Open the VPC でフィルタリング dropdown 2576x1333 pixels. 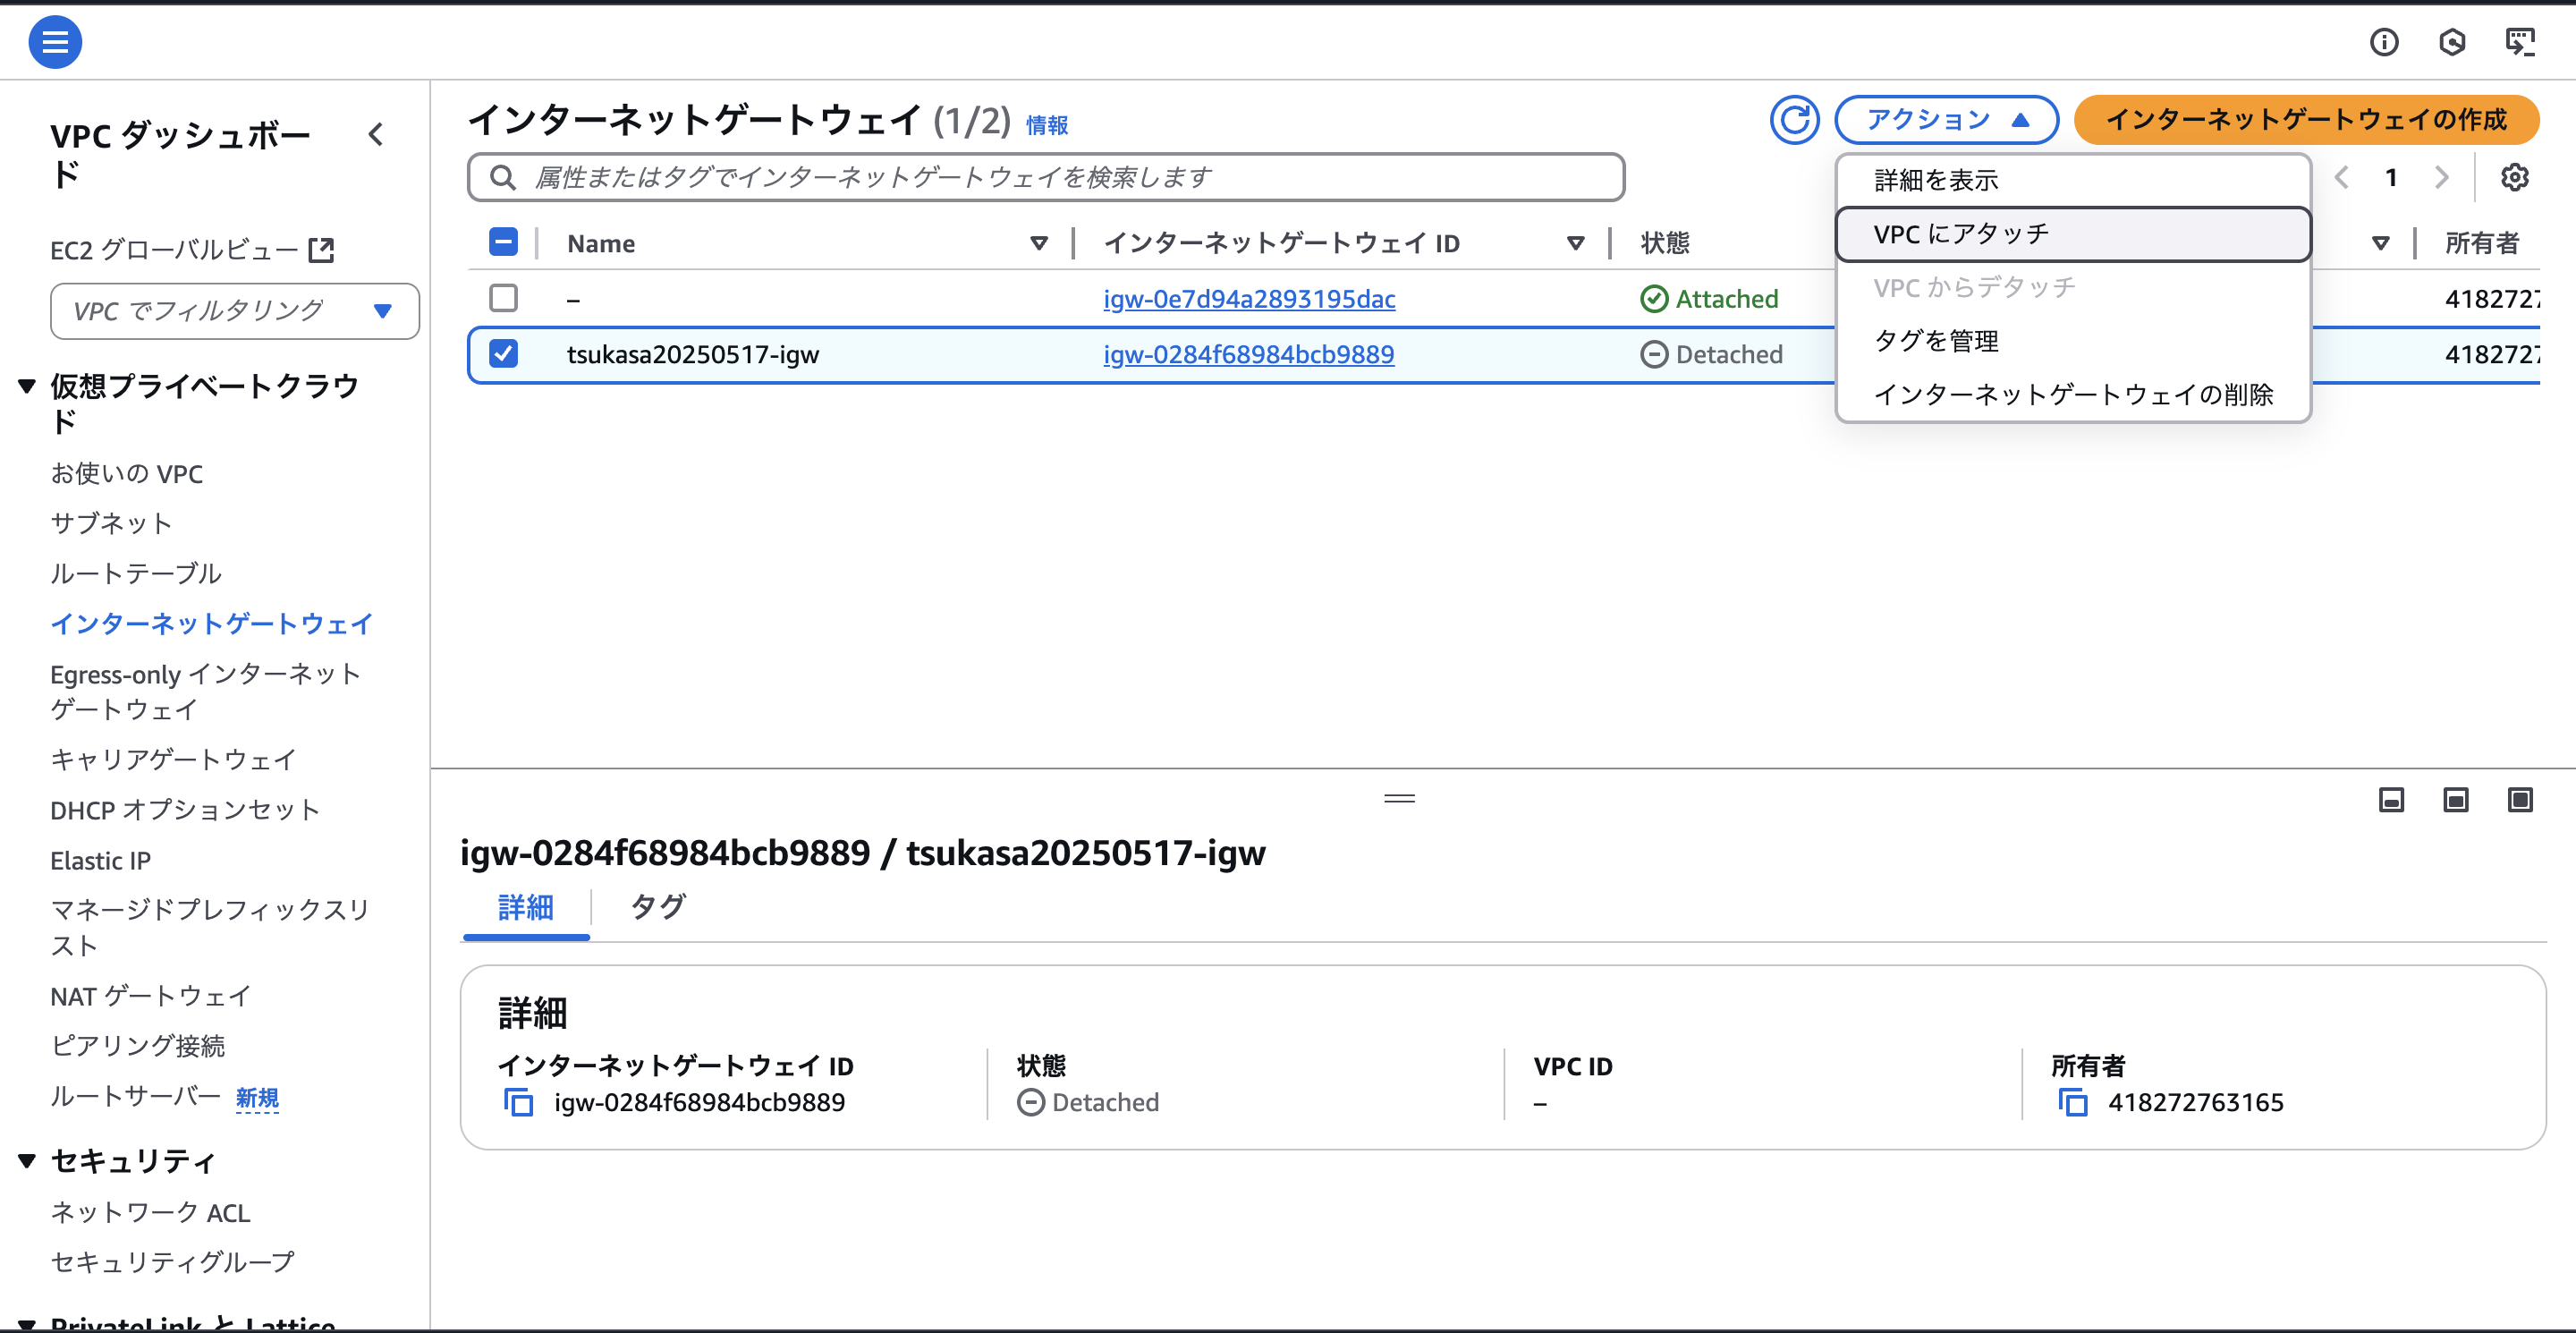point(234,311)
